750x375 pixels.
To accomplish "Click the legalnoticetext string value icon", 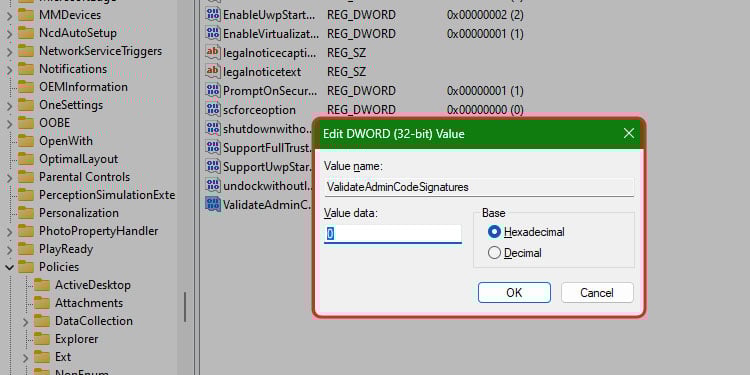I will (x=212, y=72).
